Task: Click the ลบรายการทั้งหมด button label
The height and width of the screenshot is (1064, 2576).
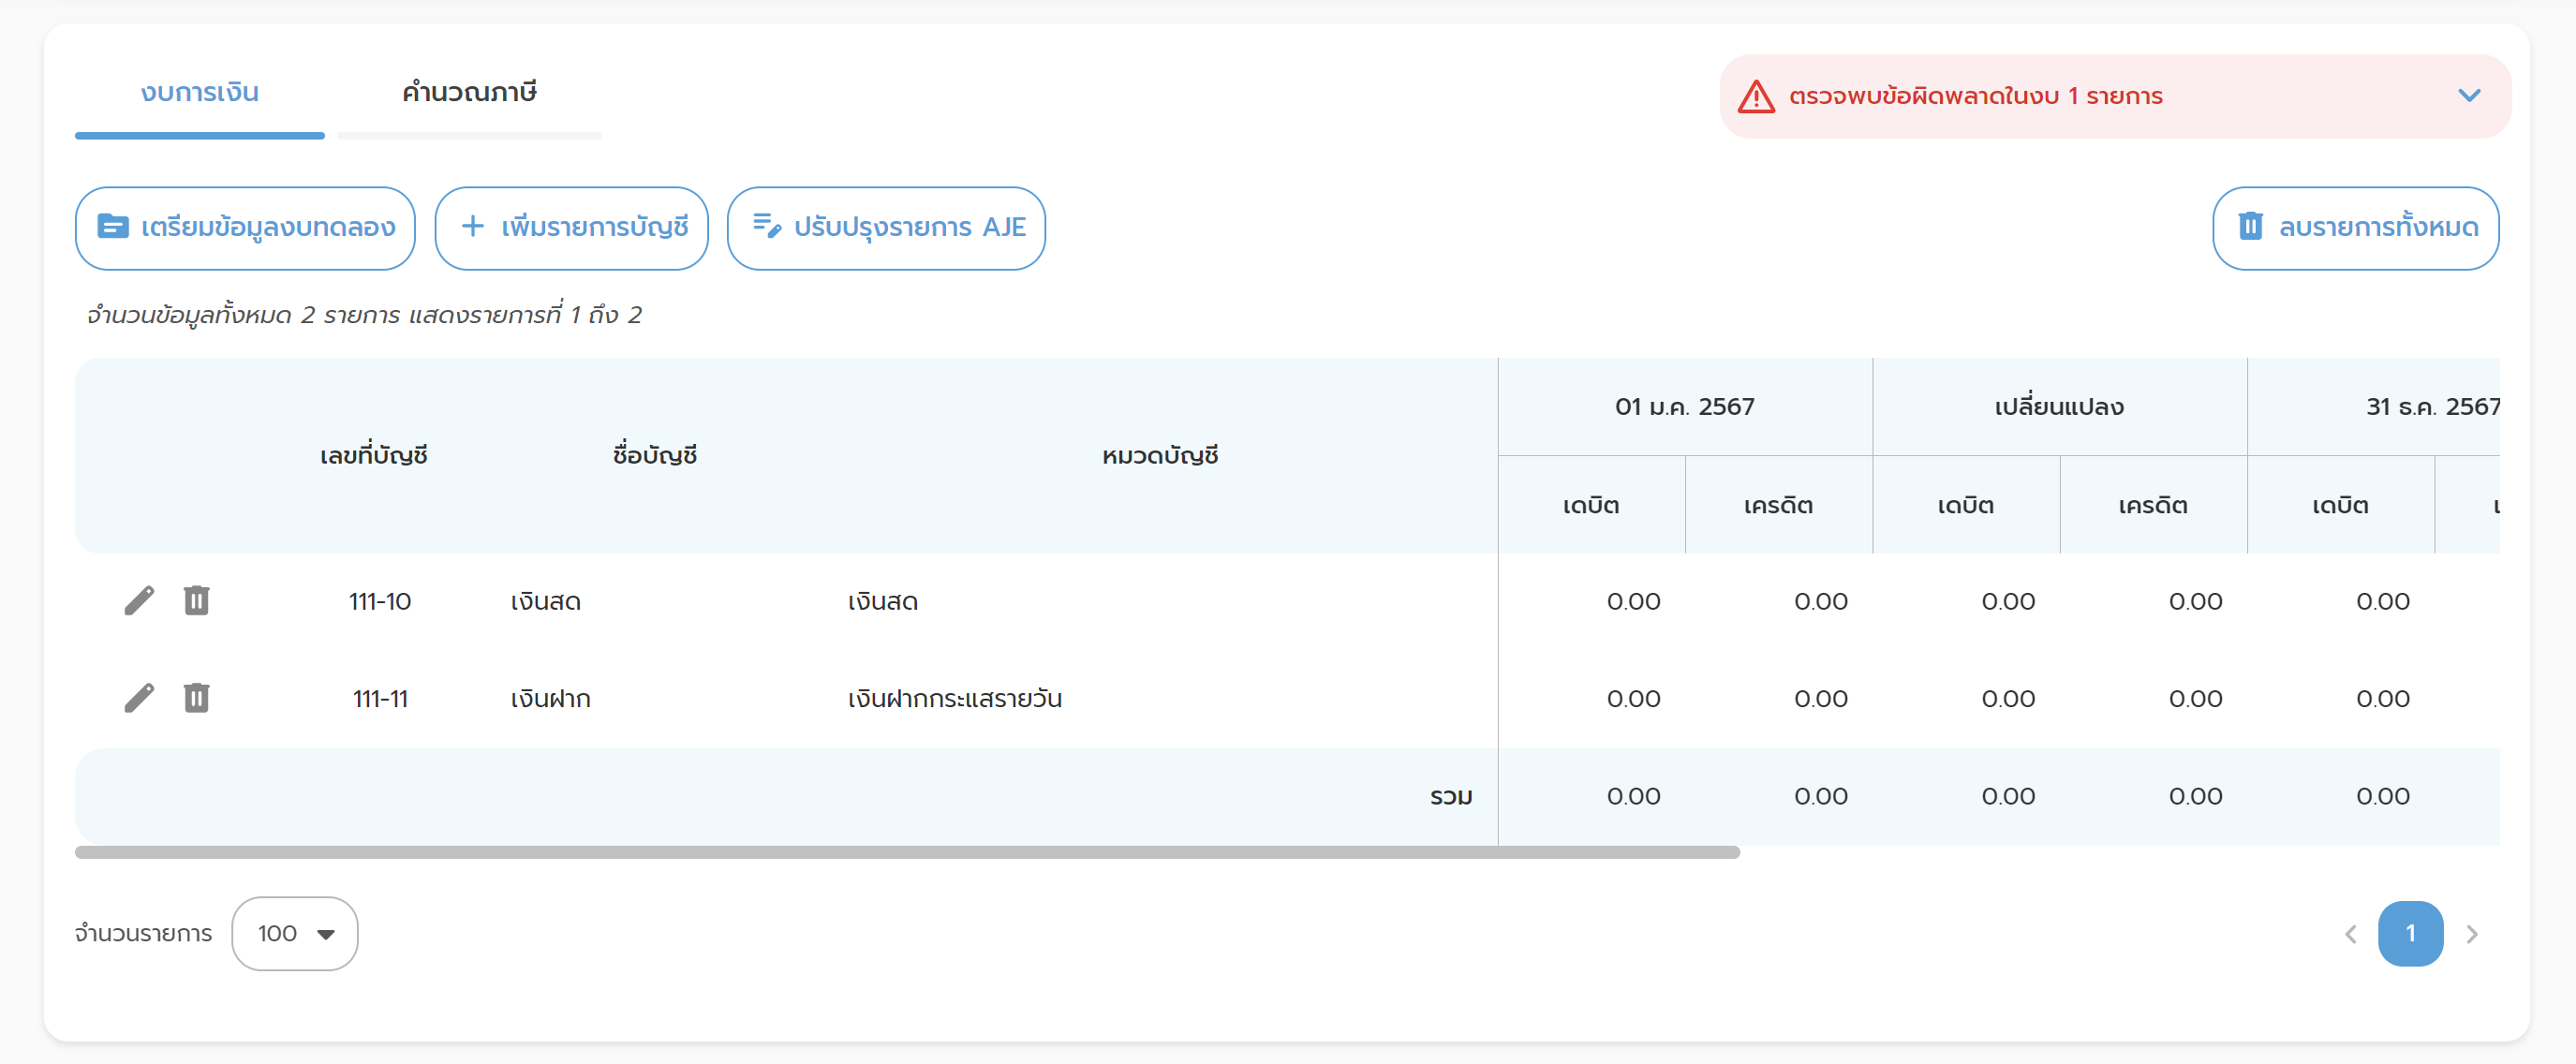Action: coord(2378,228)
